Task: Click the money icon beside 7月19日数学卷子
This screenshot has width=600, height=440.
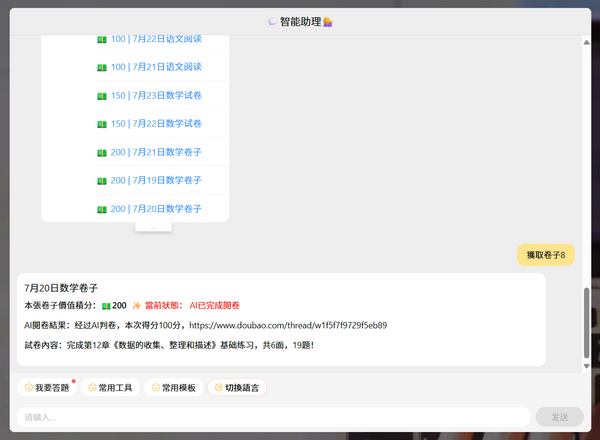Action: [x=102, y=181]
